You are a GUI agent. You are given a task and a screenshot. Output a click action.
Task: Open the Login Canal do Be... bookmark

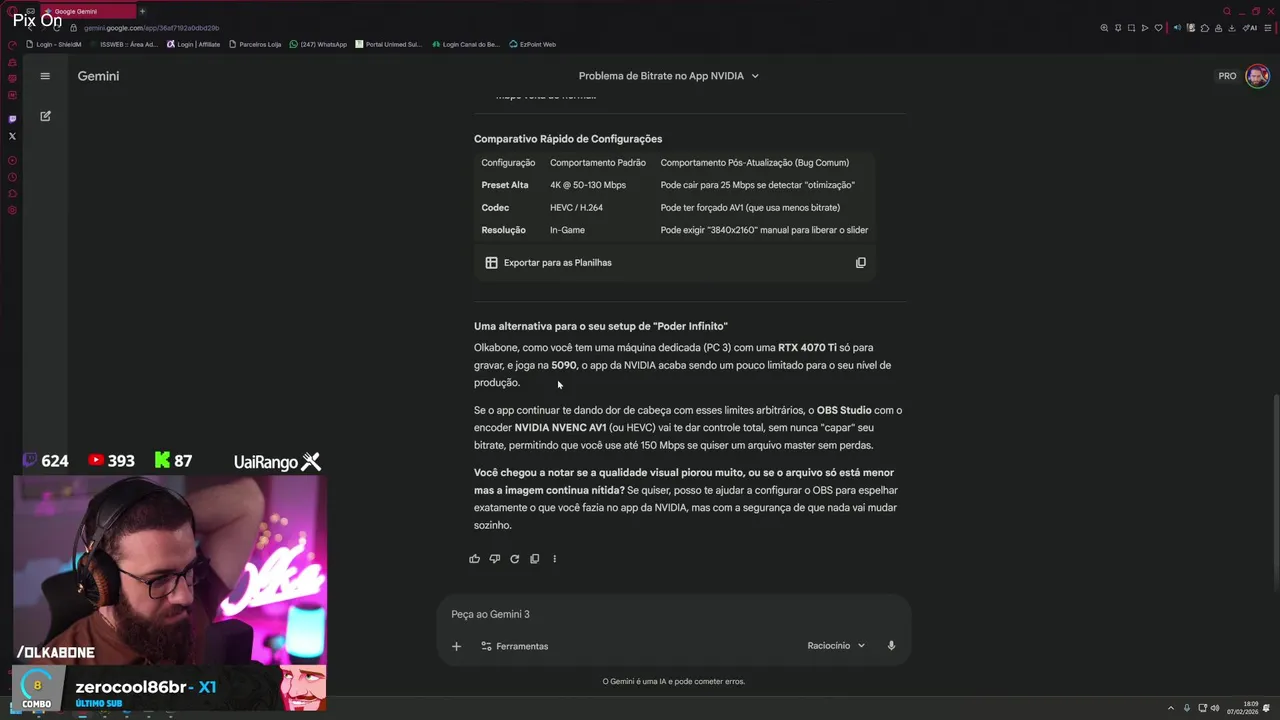[x=465, y=44]
